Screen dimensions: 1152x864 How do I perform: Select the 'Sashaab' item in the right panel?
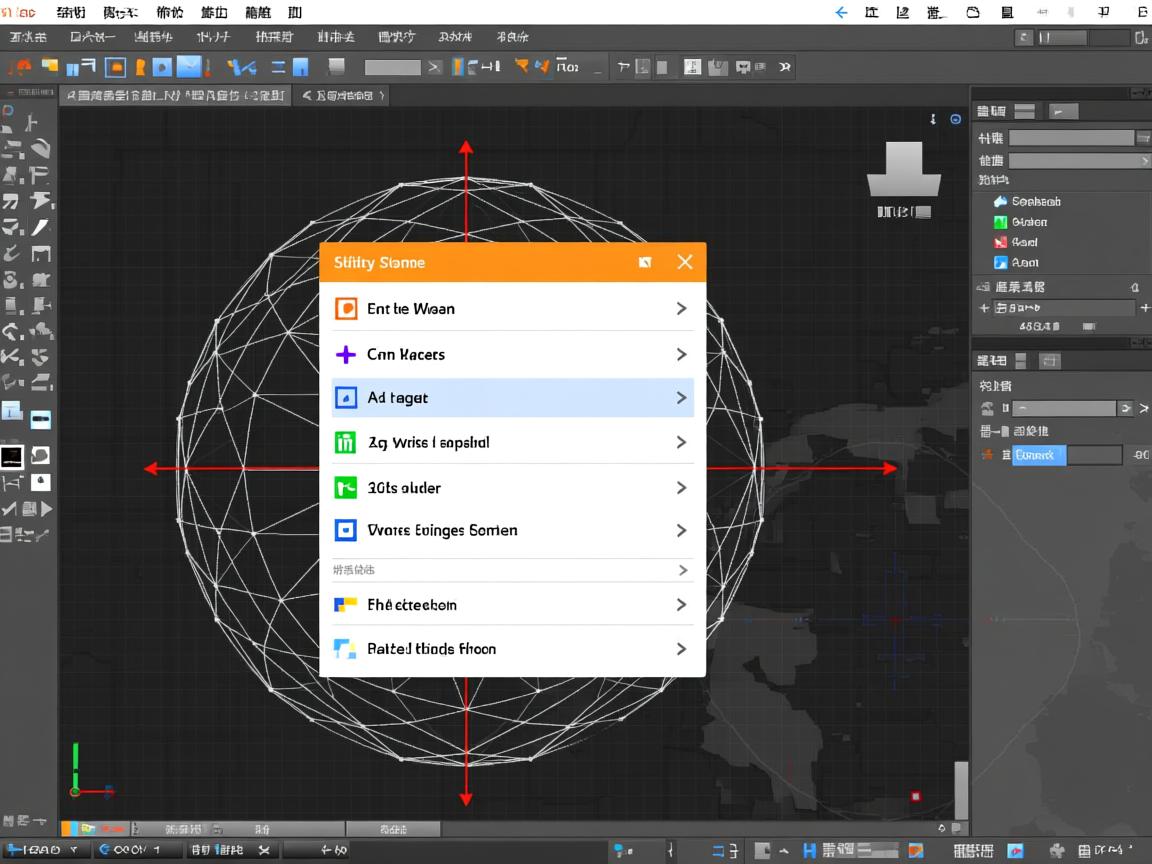(1035, 201)
